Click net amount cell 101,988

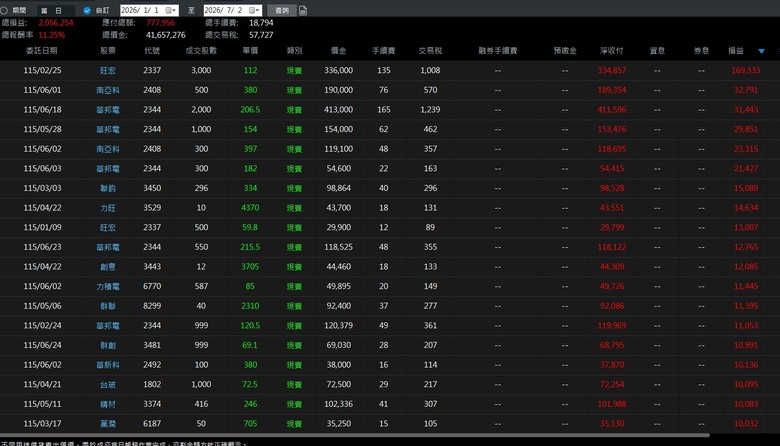[612, 404]
